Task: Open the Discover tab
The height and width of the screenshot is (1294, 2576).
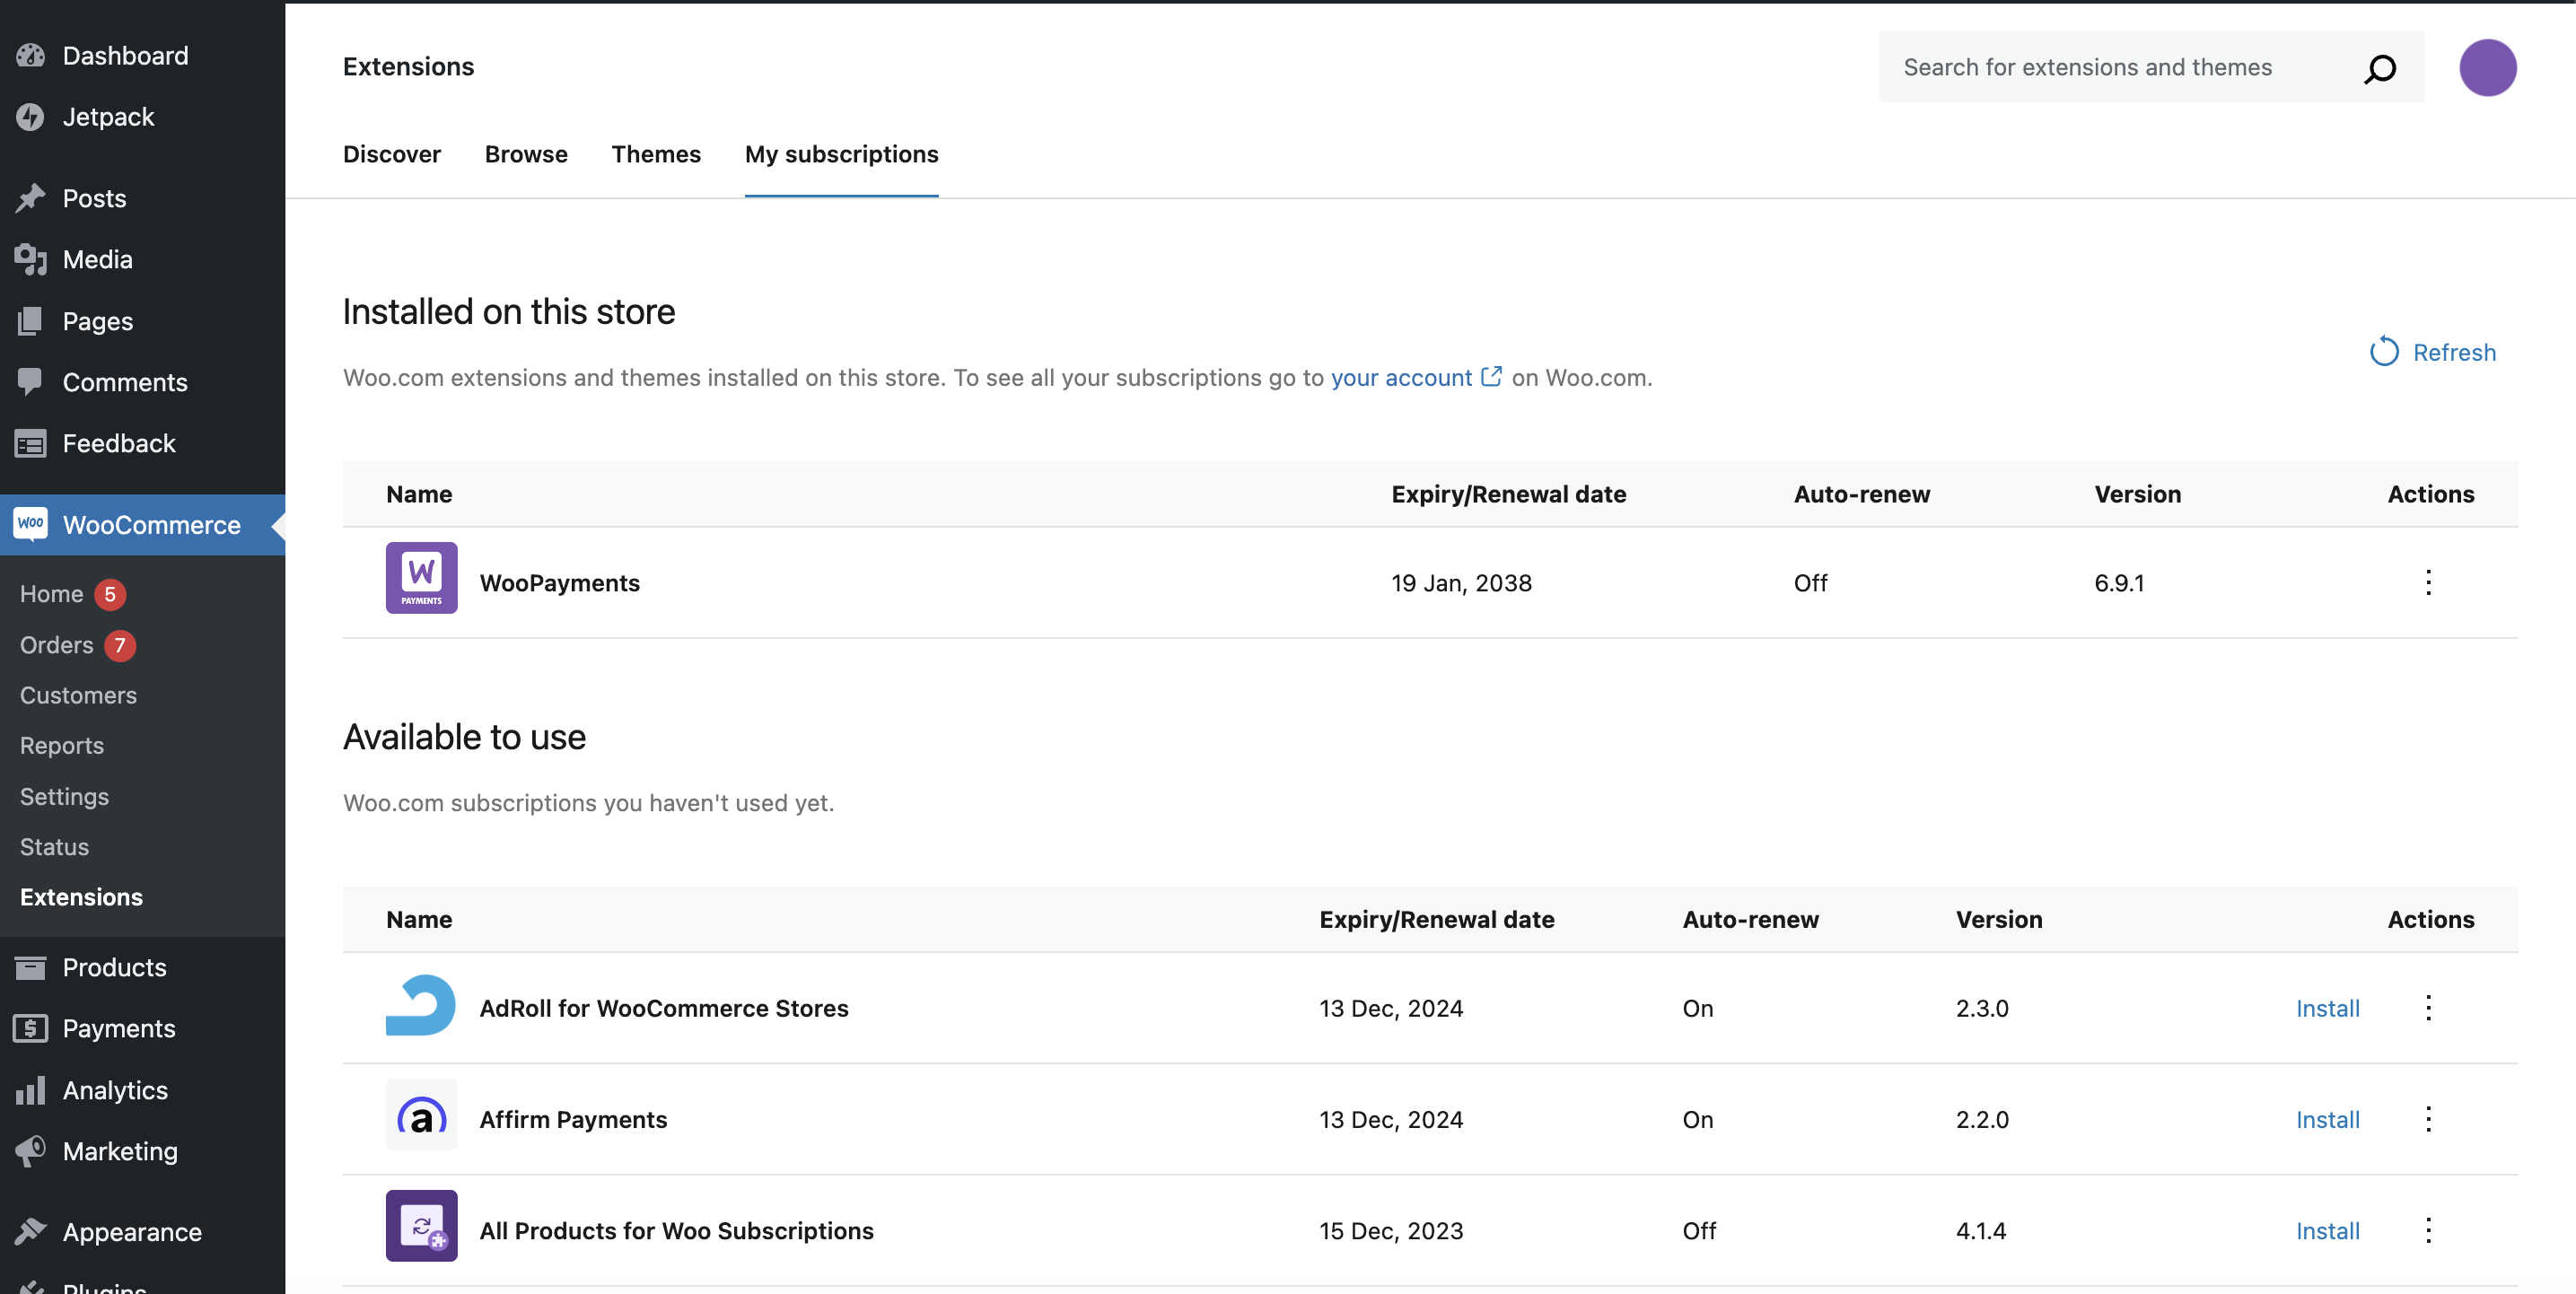Action: click(392, 154)
